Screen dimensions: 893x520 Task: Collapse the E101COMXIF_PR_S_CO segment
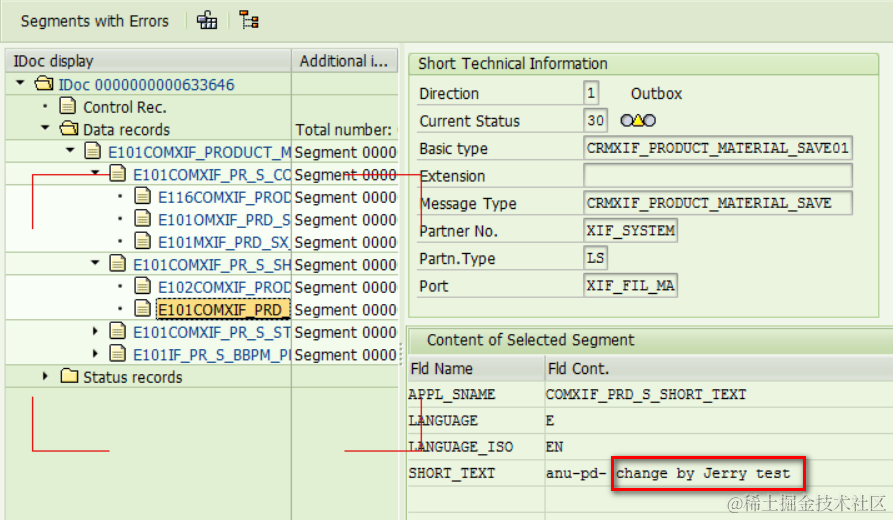[95, 172]
